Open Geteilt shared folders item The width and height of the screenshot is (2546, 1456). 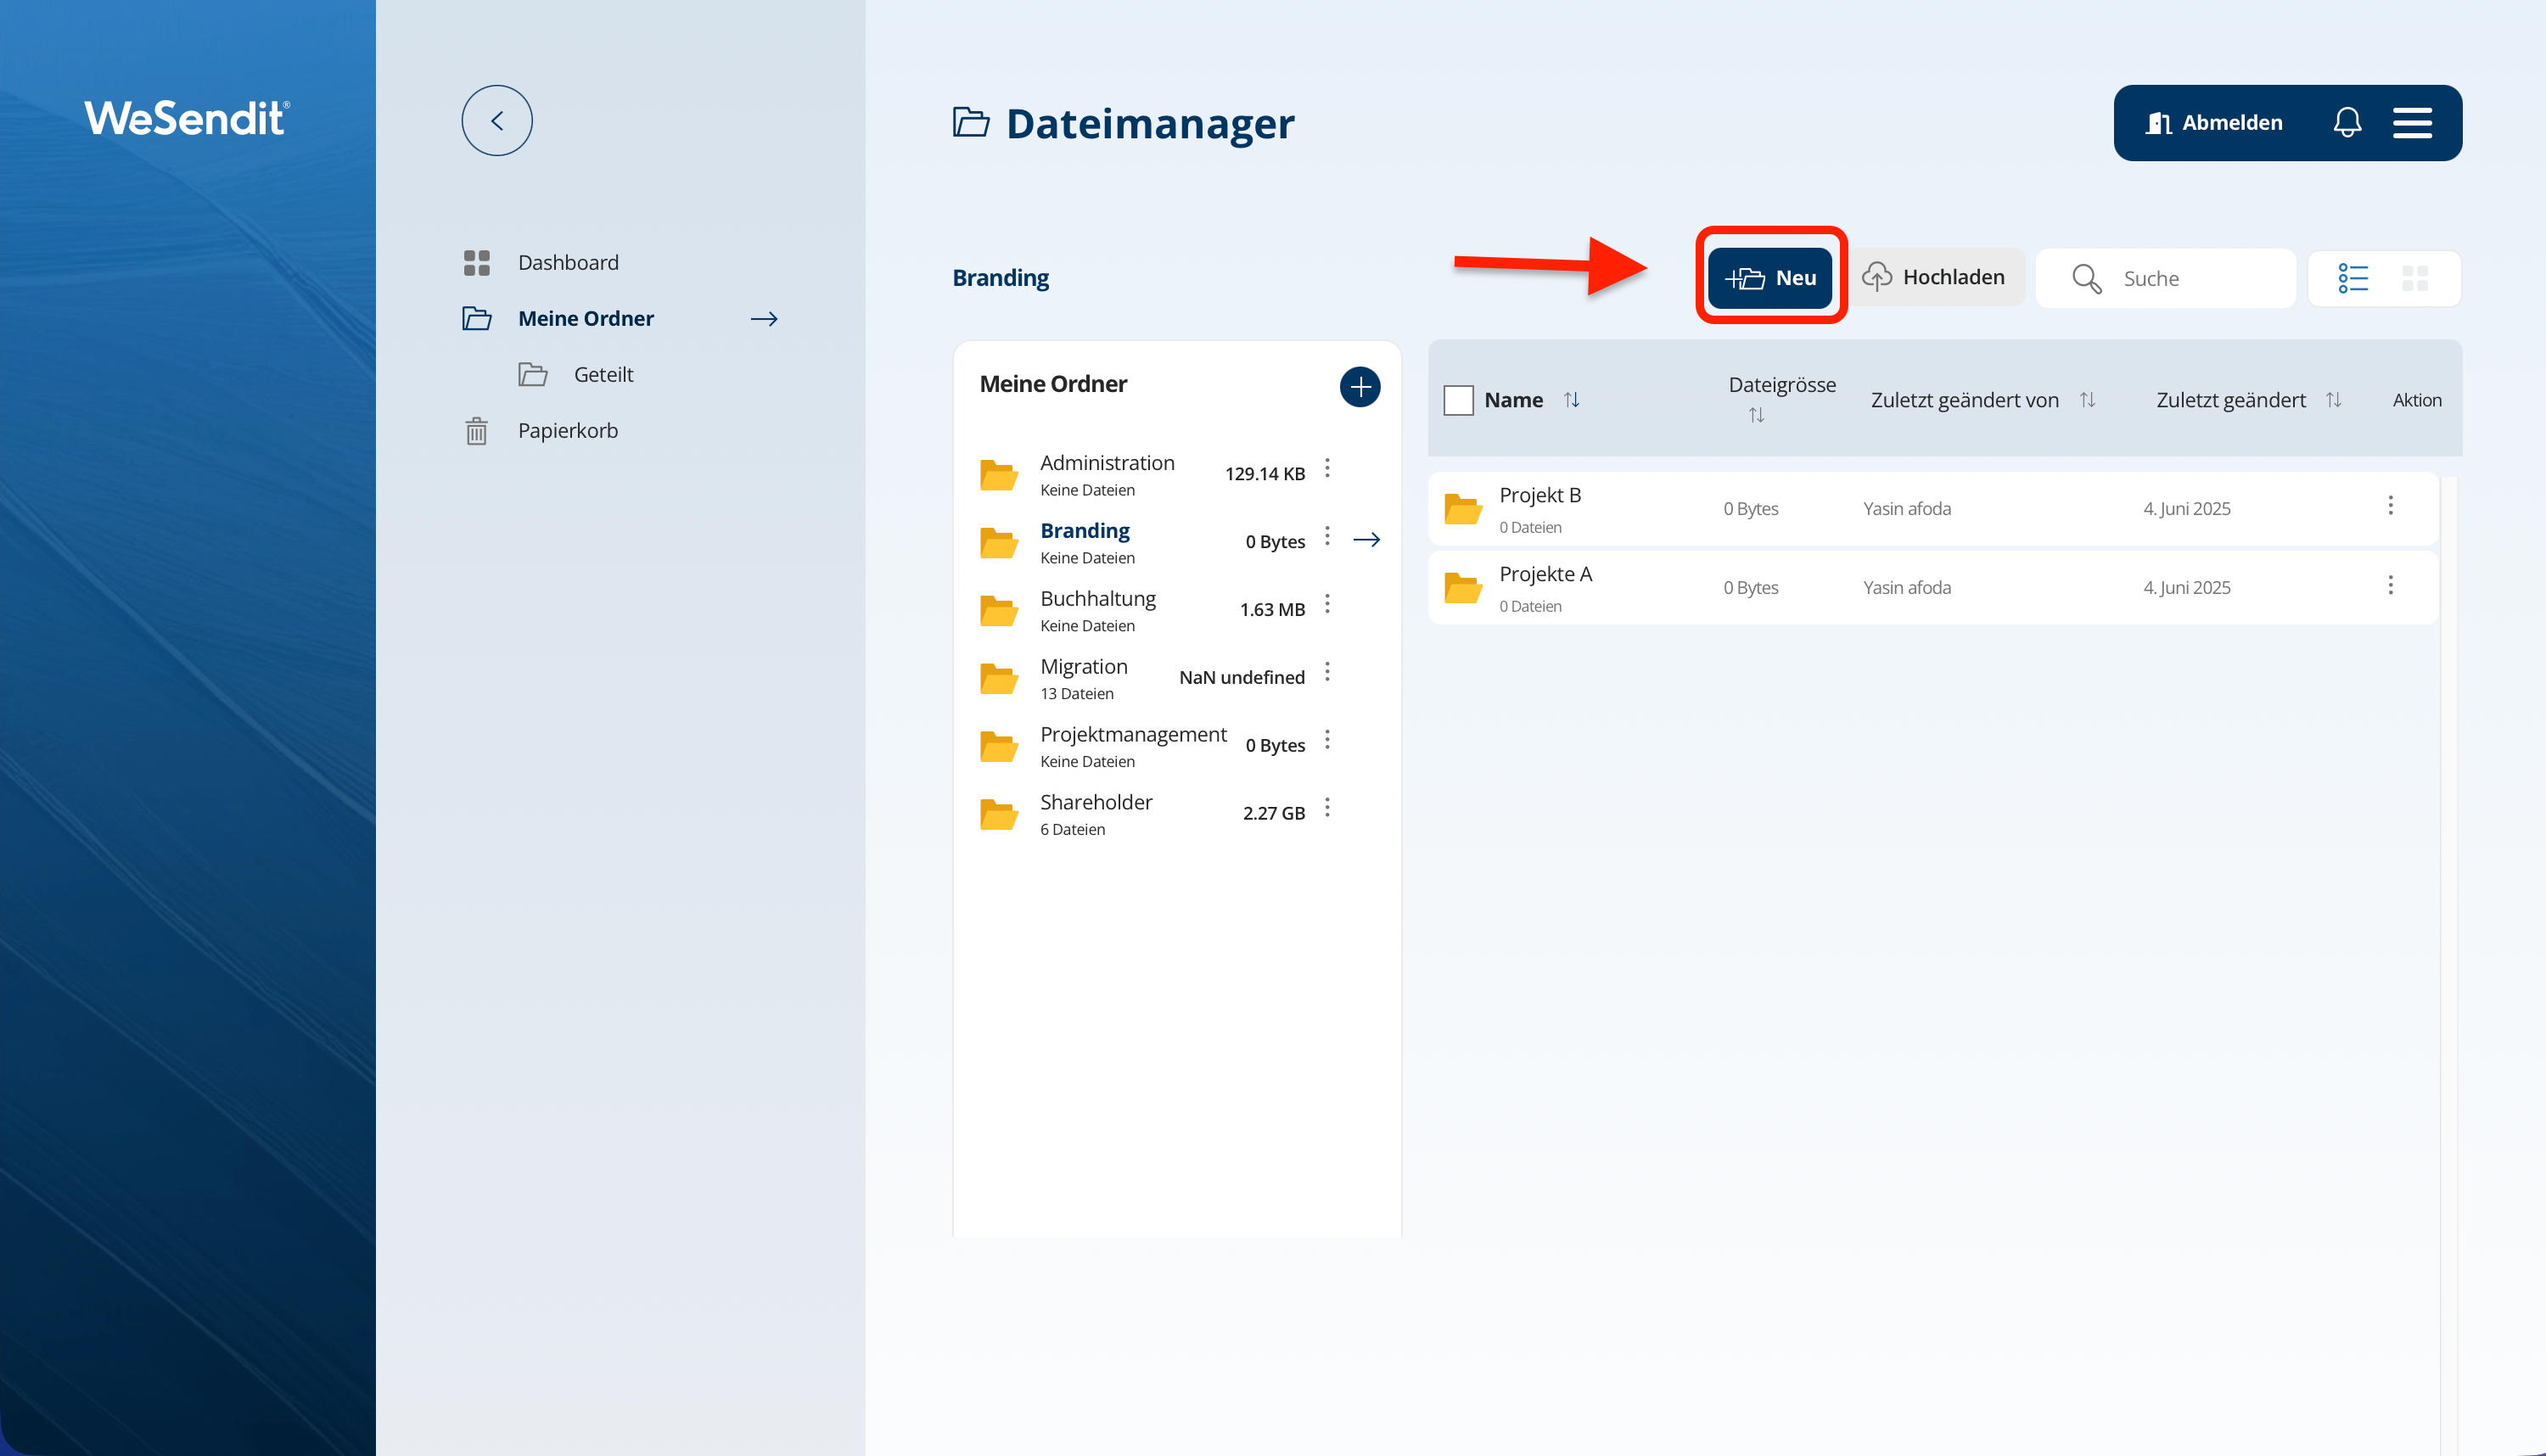click(x=602, y=374)
